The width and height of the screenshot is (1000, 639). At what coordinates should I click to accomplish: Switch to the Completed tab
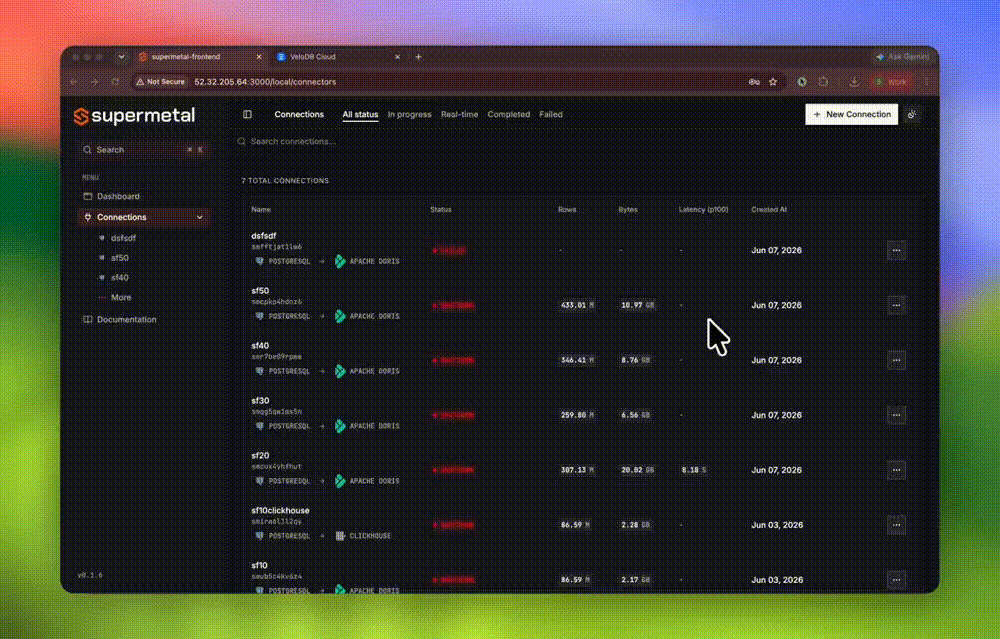point(509,115)
